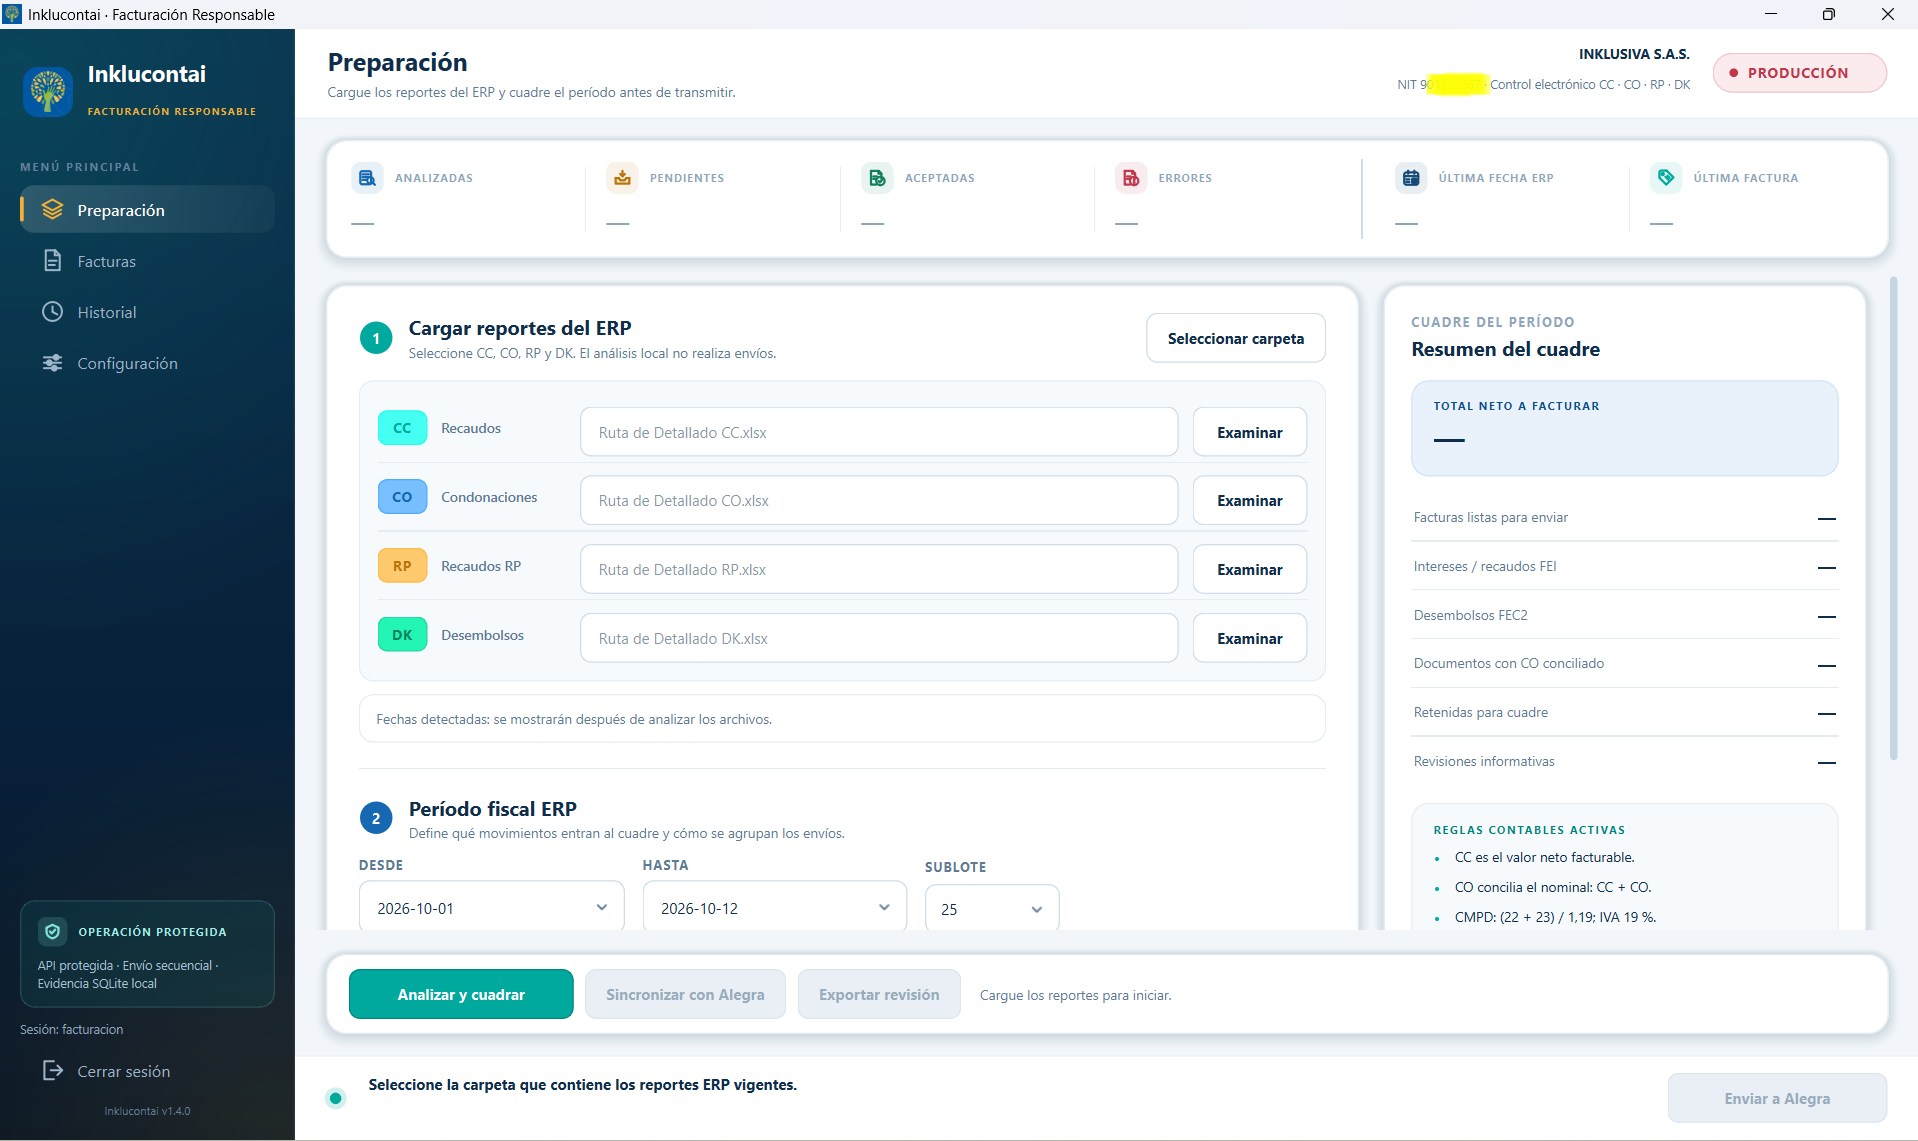Click the Aceptadas document icon
Image resolution: width=1918 pixels, height=1141 pixels.
pyautogui.click(x=877, y=178)
